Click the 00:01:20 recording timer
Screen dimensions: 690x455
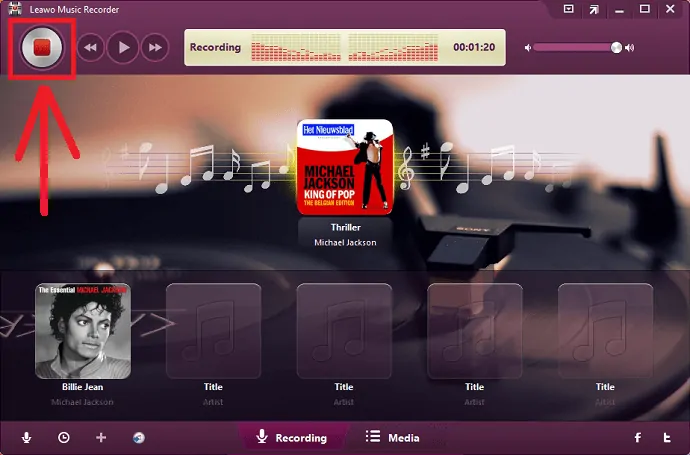[474, 47]
